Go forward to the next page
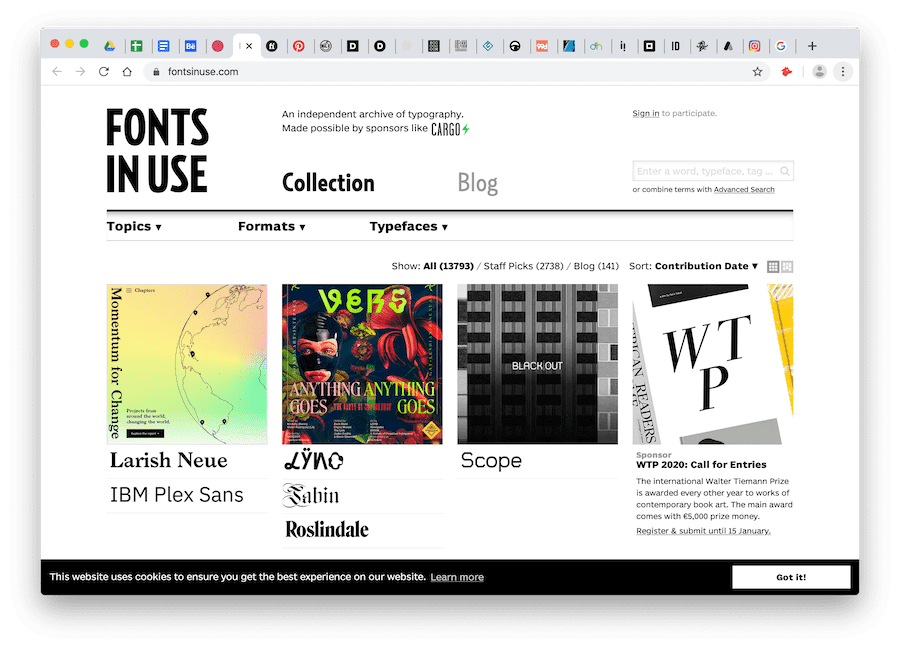900x649 pixels. (x=80, y=72)
